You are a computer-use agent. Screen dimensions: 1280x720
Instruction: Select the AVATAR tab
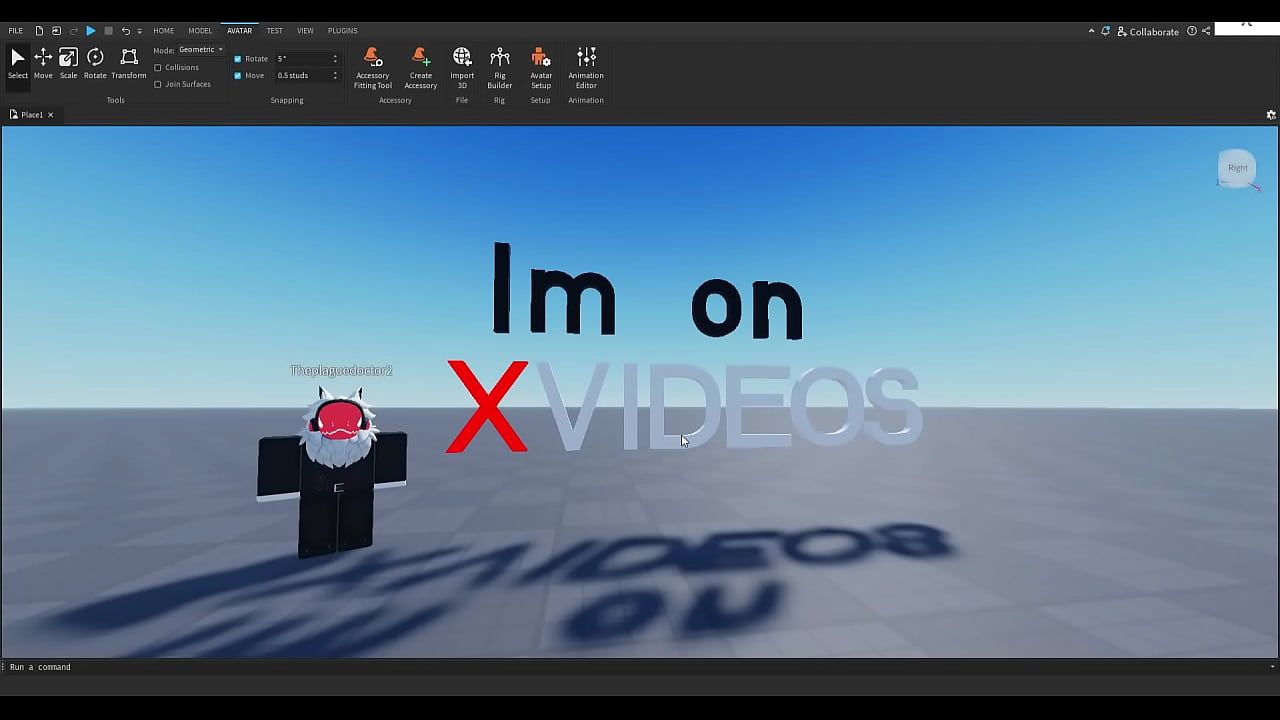239,31
